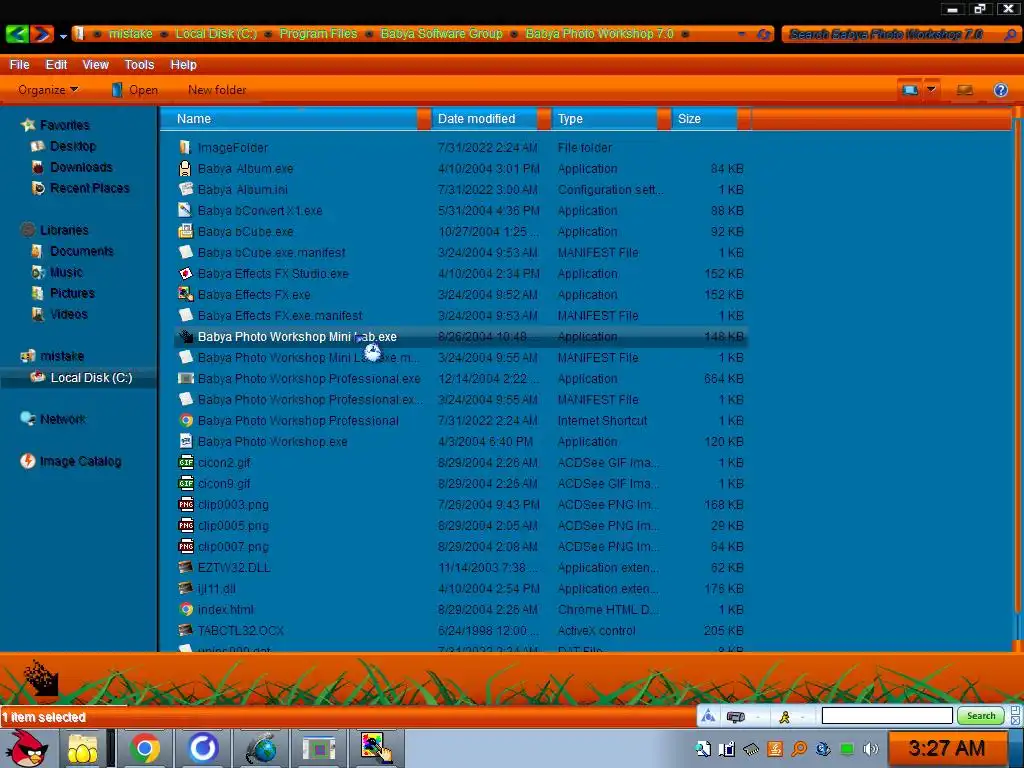Screen dimensions: 1024x768
Task: Select Downloads in Favorites
Action: coord(81,167)
